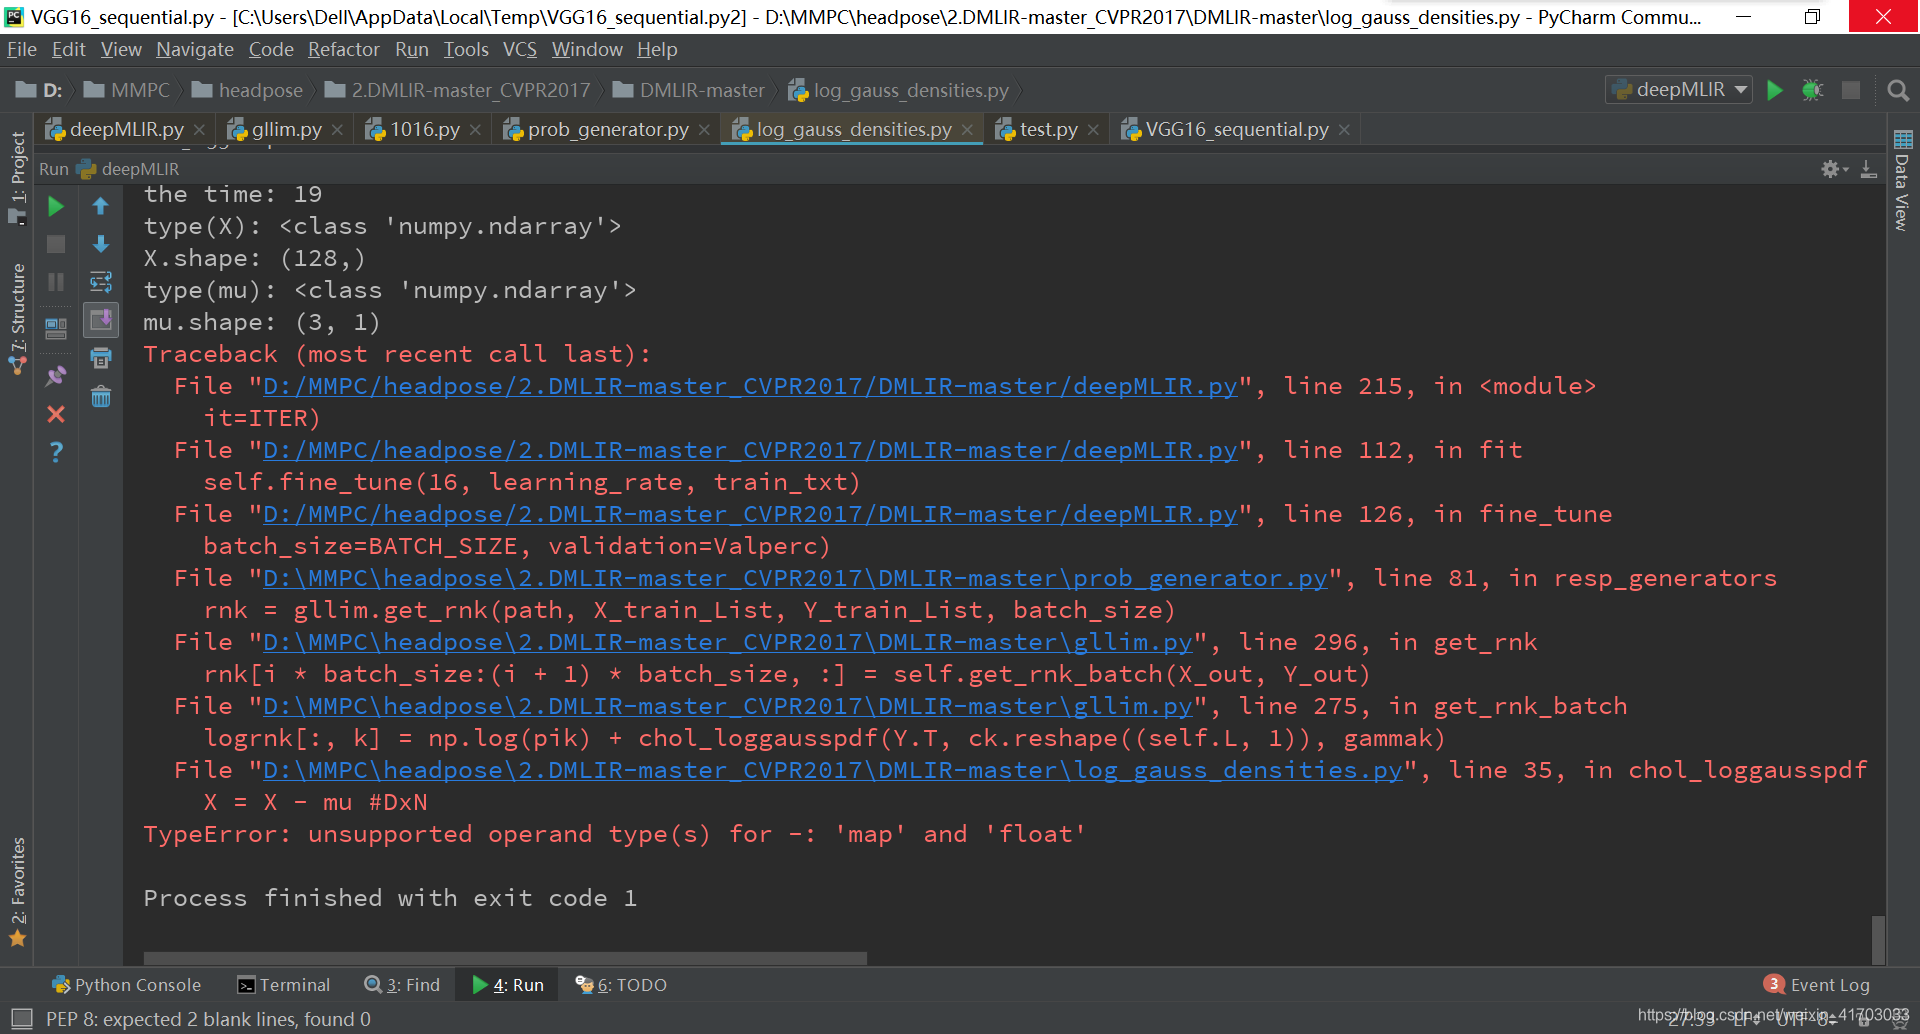Switch to the prob_generator.py editor tab

pos(608,129)
